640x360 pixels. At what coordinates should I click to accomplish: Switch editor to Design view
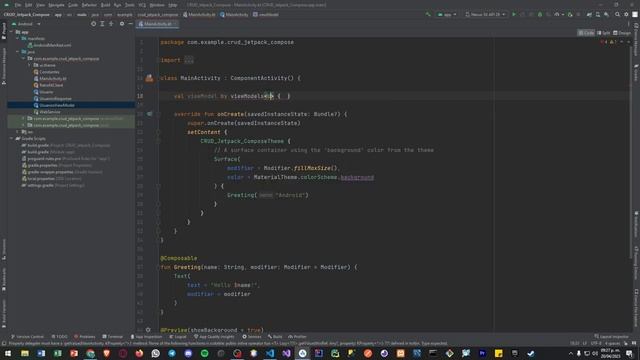(x=622, y=33)
